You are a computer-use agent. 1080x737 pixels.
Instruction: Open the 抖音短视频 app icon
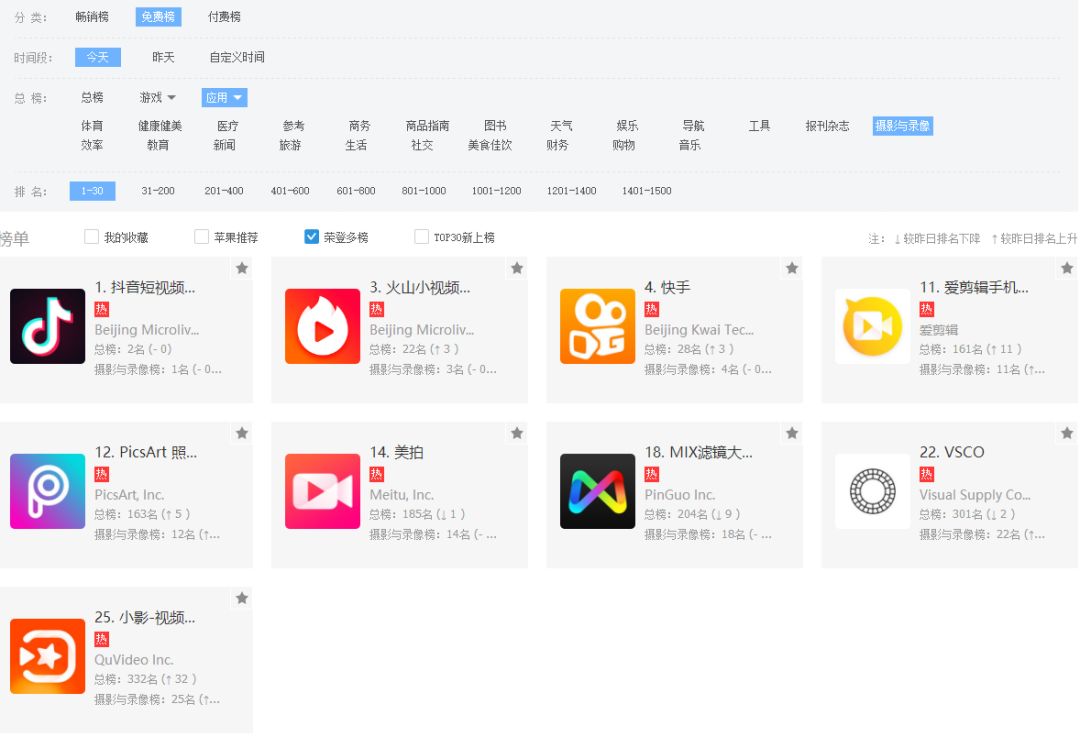click(46, 326)
